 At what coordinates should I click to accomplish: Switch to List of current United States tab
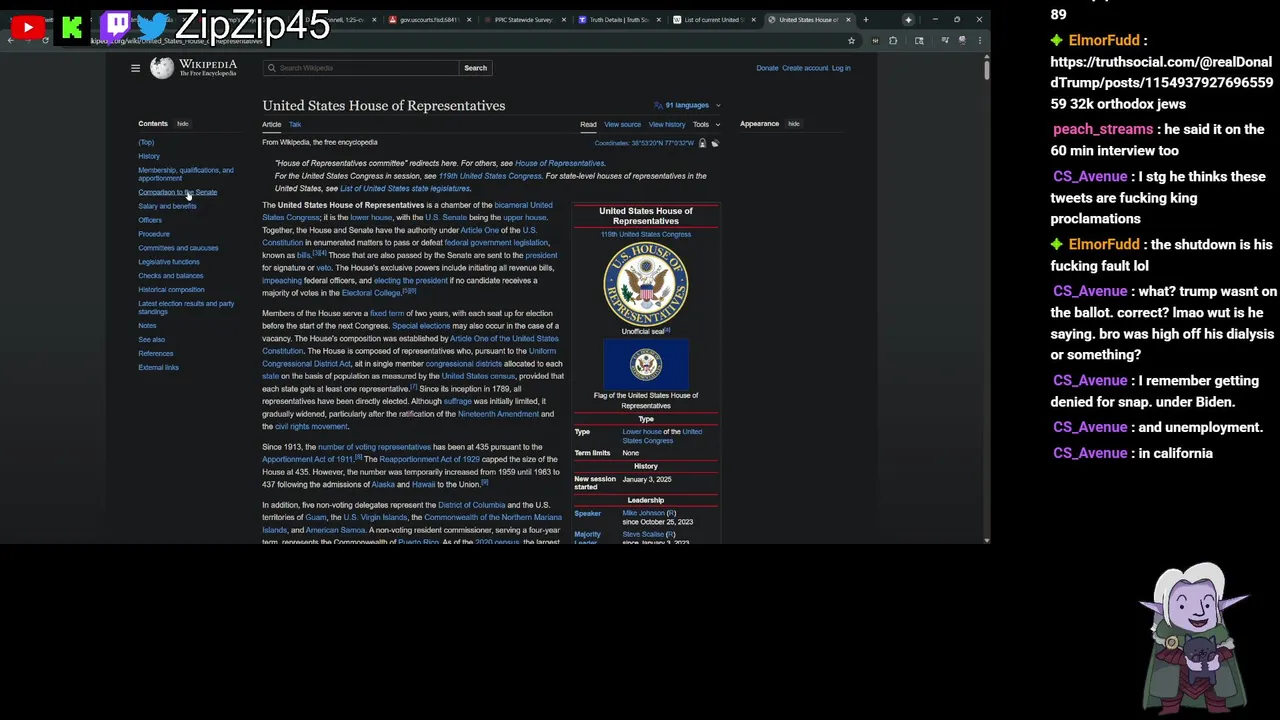(712, 20)
